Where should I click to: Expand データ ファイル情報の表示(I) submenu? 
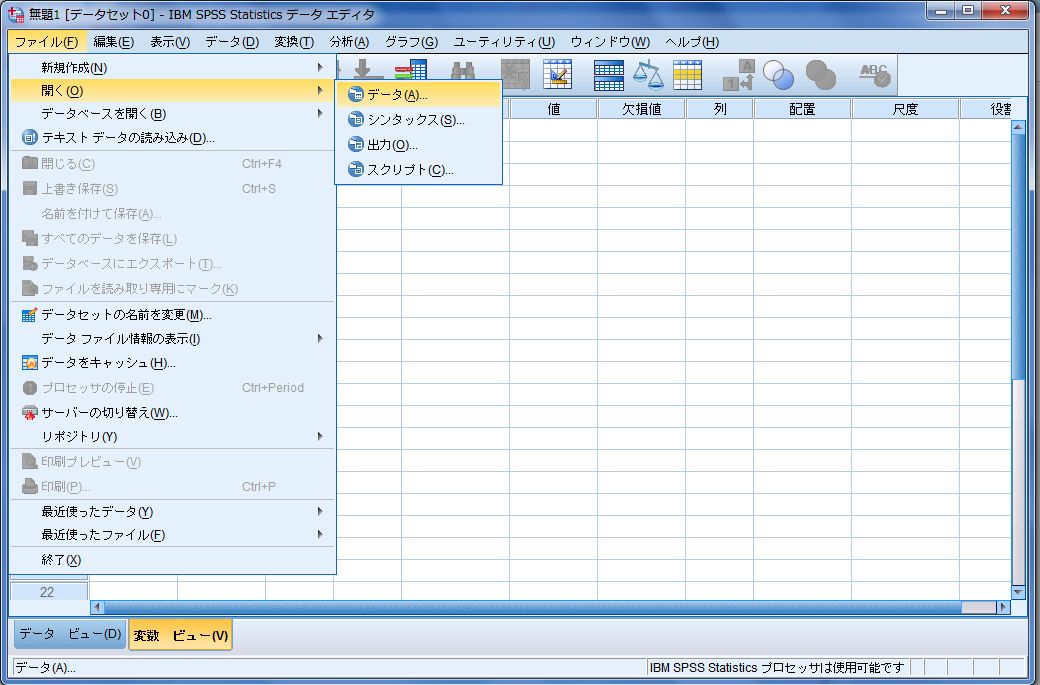(x=172, y=339)
